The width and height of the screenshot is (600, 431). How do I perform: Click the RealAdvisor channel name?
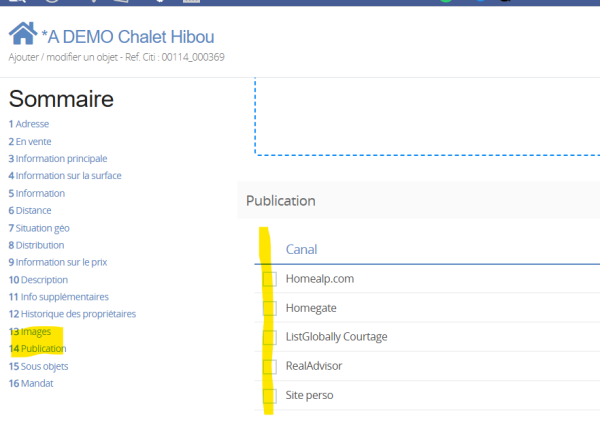click(314, 366)
